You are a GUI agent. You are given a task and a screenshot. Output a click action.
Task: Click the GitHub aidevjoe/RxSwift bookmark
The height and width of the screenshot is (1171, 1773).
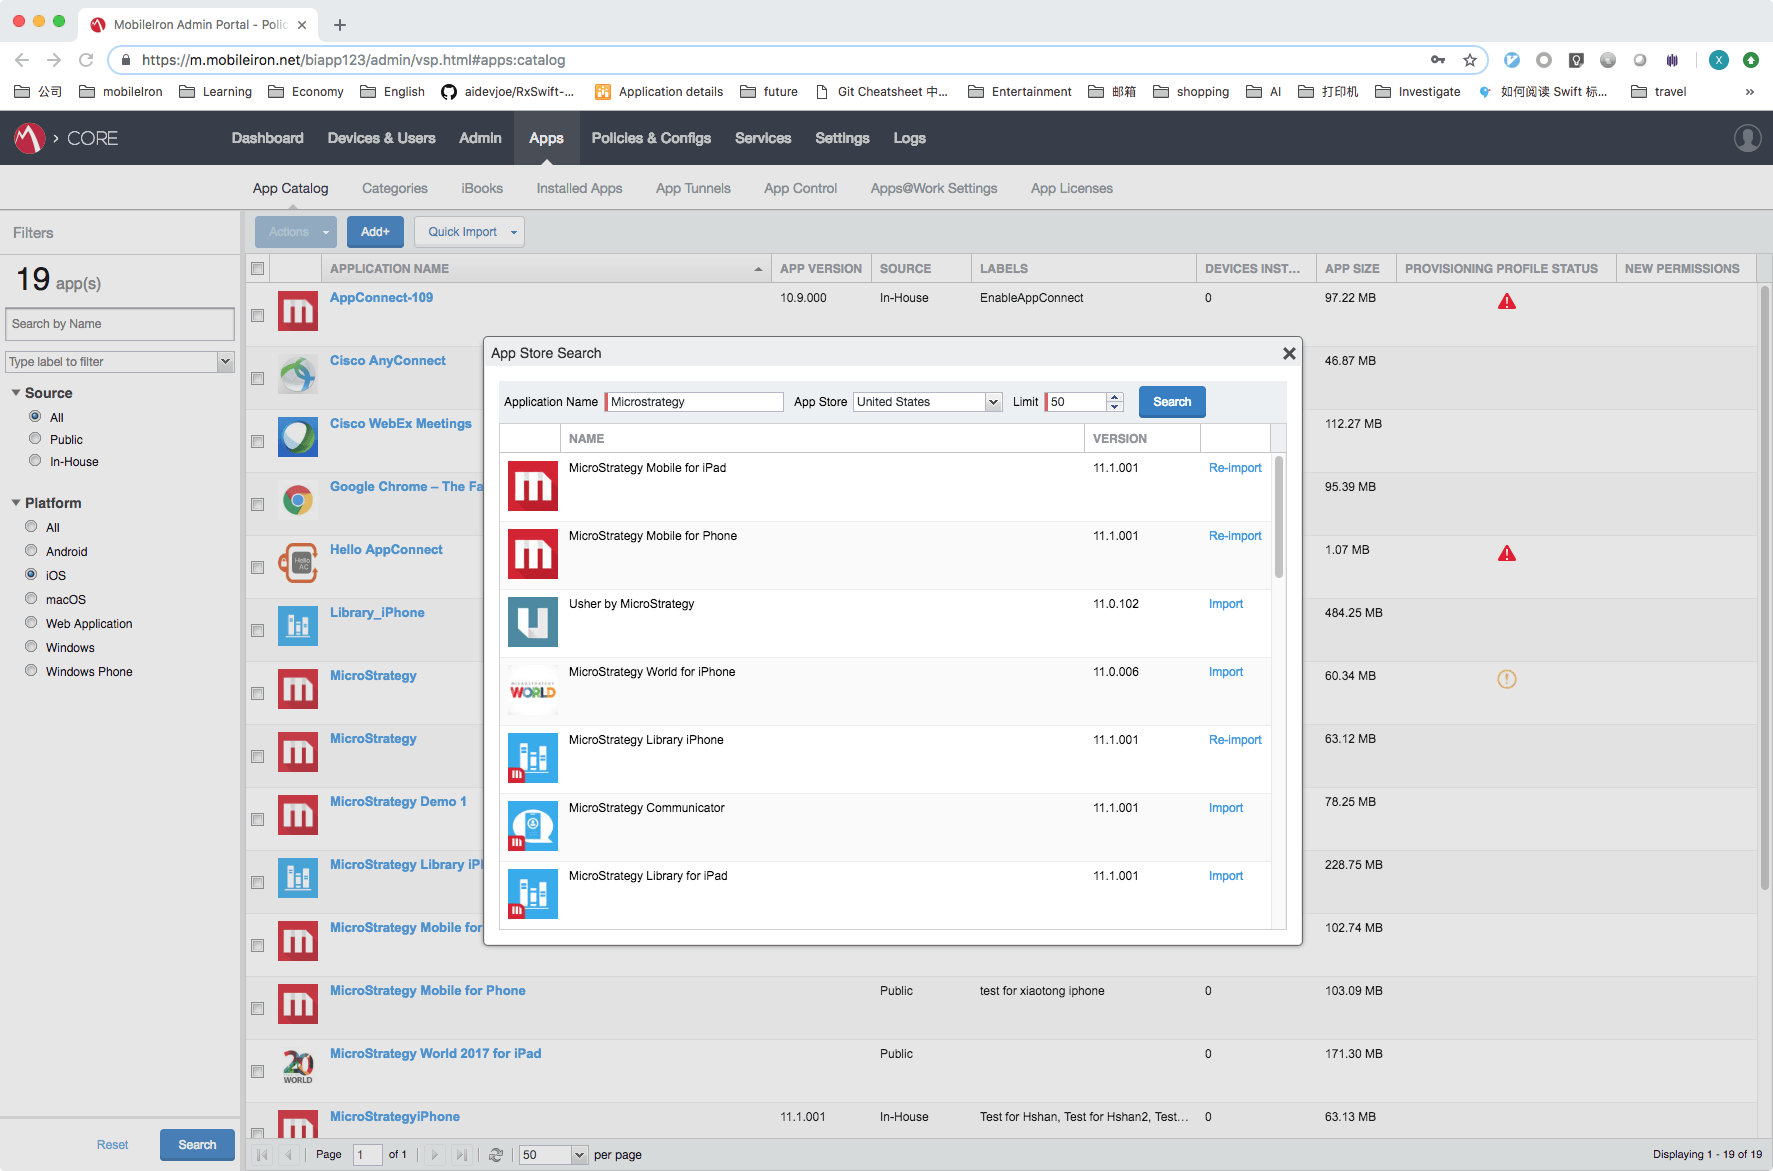tap(508, 92)
